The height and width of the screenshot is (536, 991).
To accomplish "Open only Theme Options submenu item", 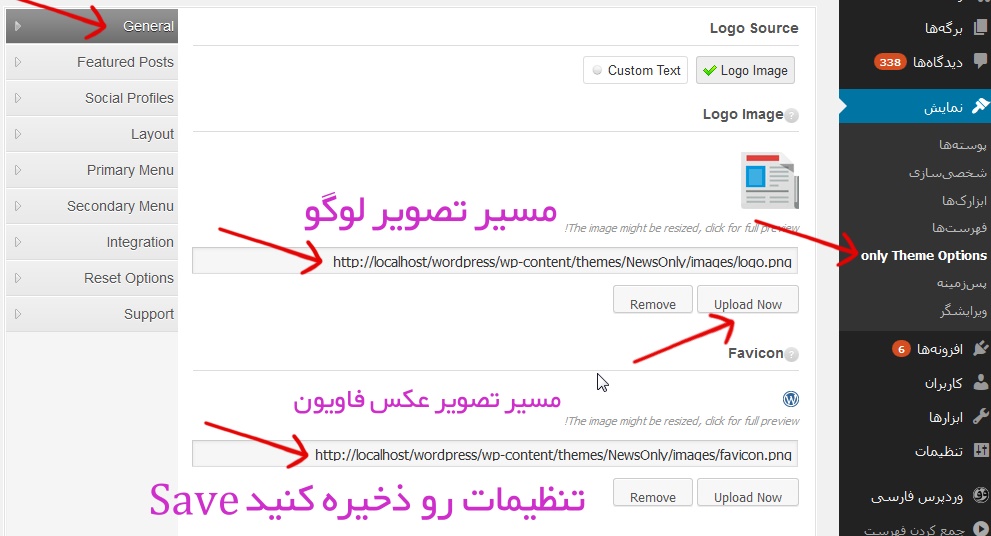I will click(923, 256).
